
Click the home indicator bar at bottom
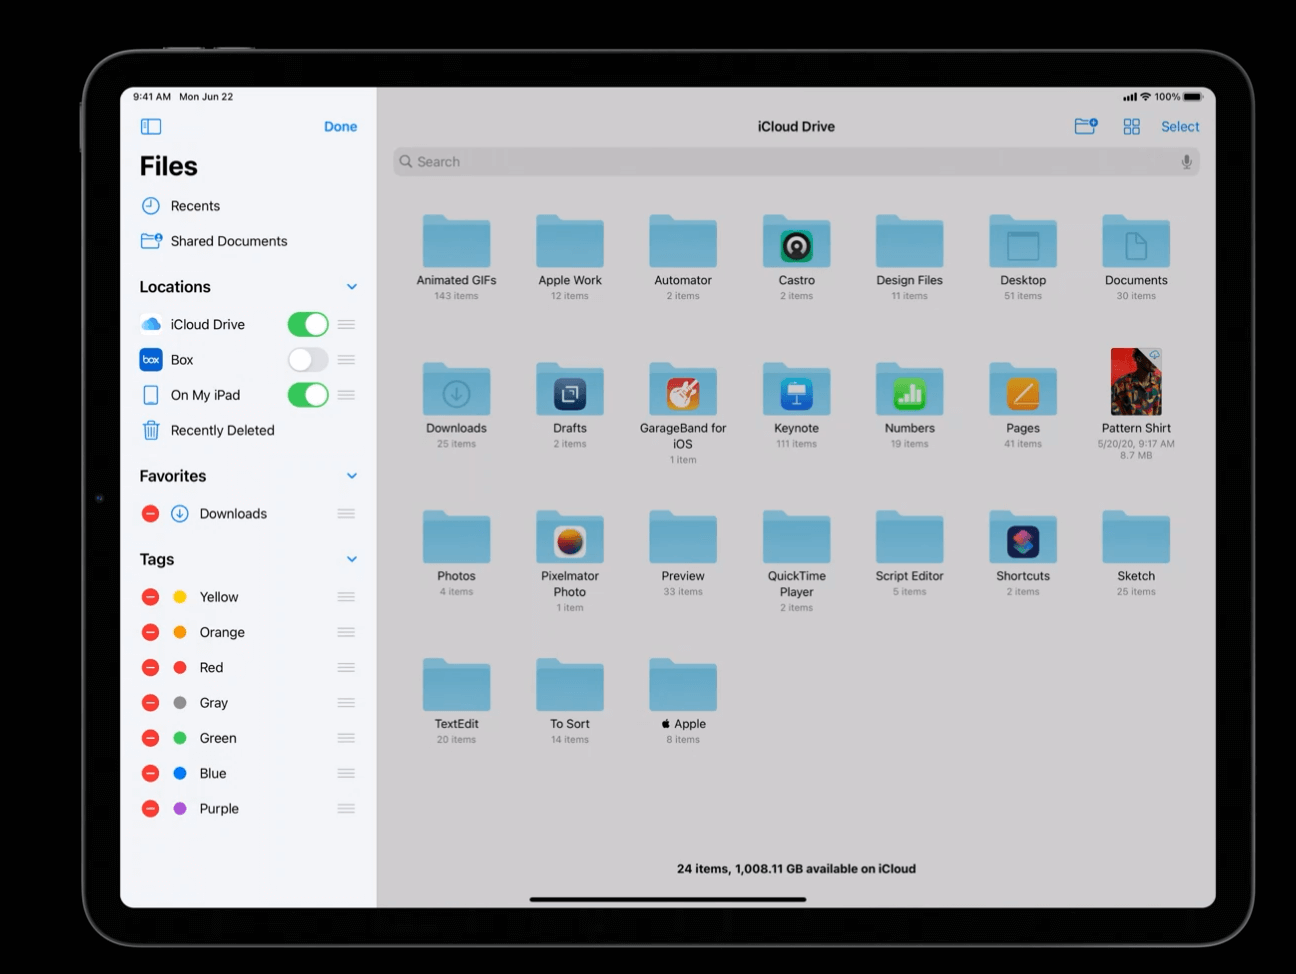668,899
